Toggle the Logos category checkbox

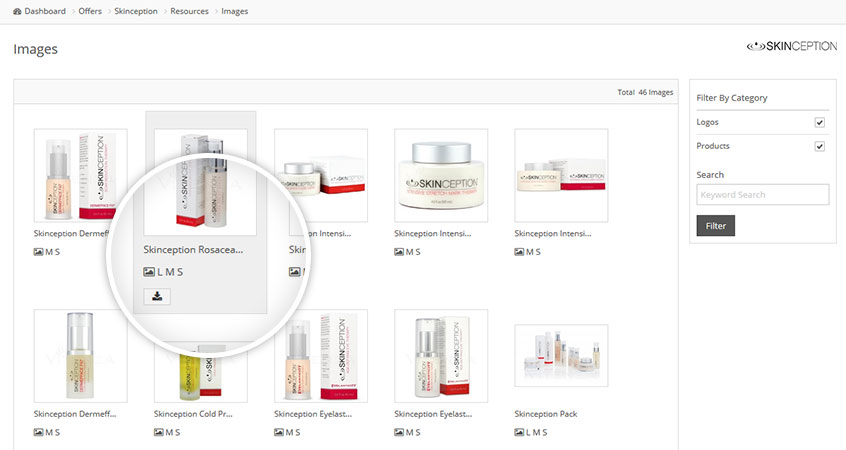click(x=820, y=122)
